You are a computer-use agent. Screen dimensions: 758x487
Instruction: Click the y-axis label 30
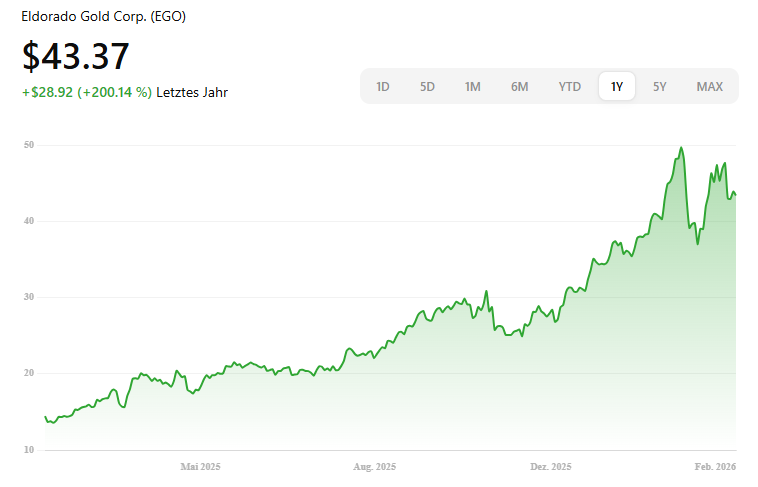29,297
